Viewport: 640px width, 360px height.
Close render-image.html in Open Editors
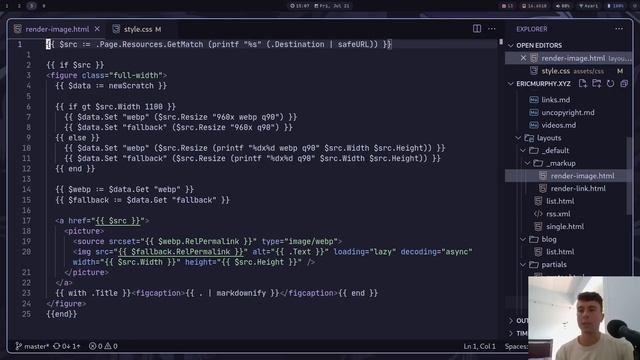[523, 58]
